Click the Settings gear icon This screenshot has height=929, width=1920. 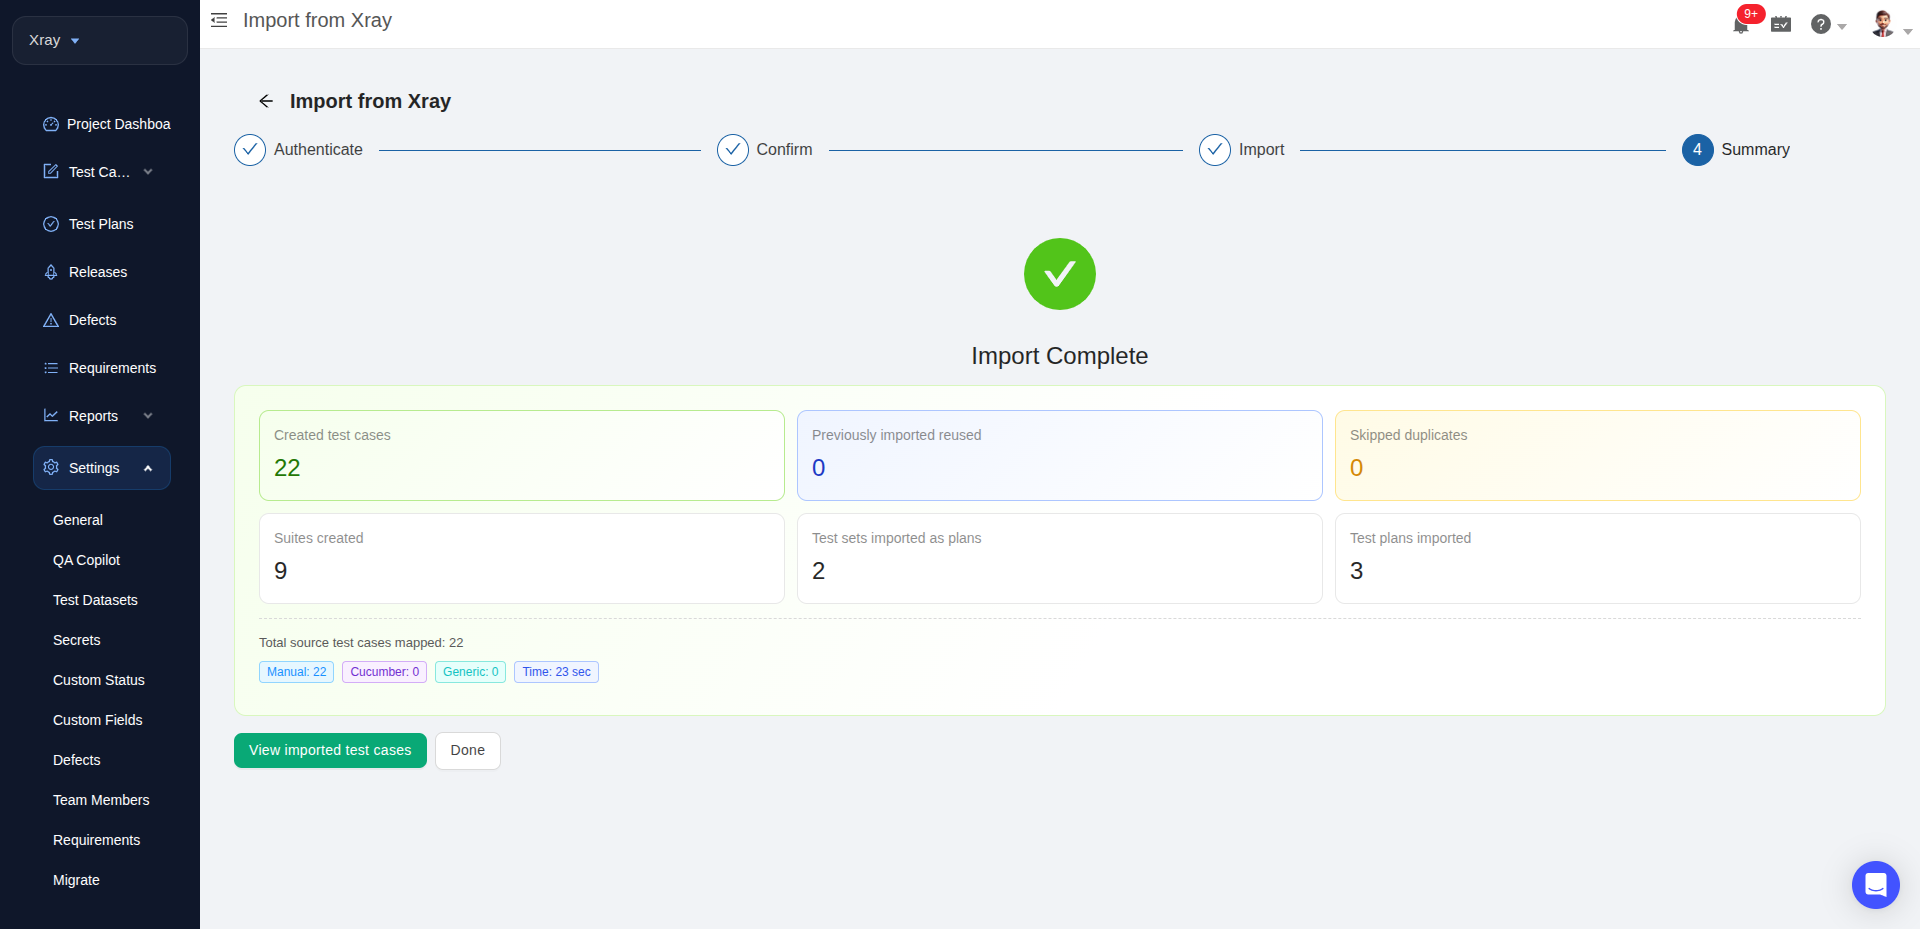(51, 468)
